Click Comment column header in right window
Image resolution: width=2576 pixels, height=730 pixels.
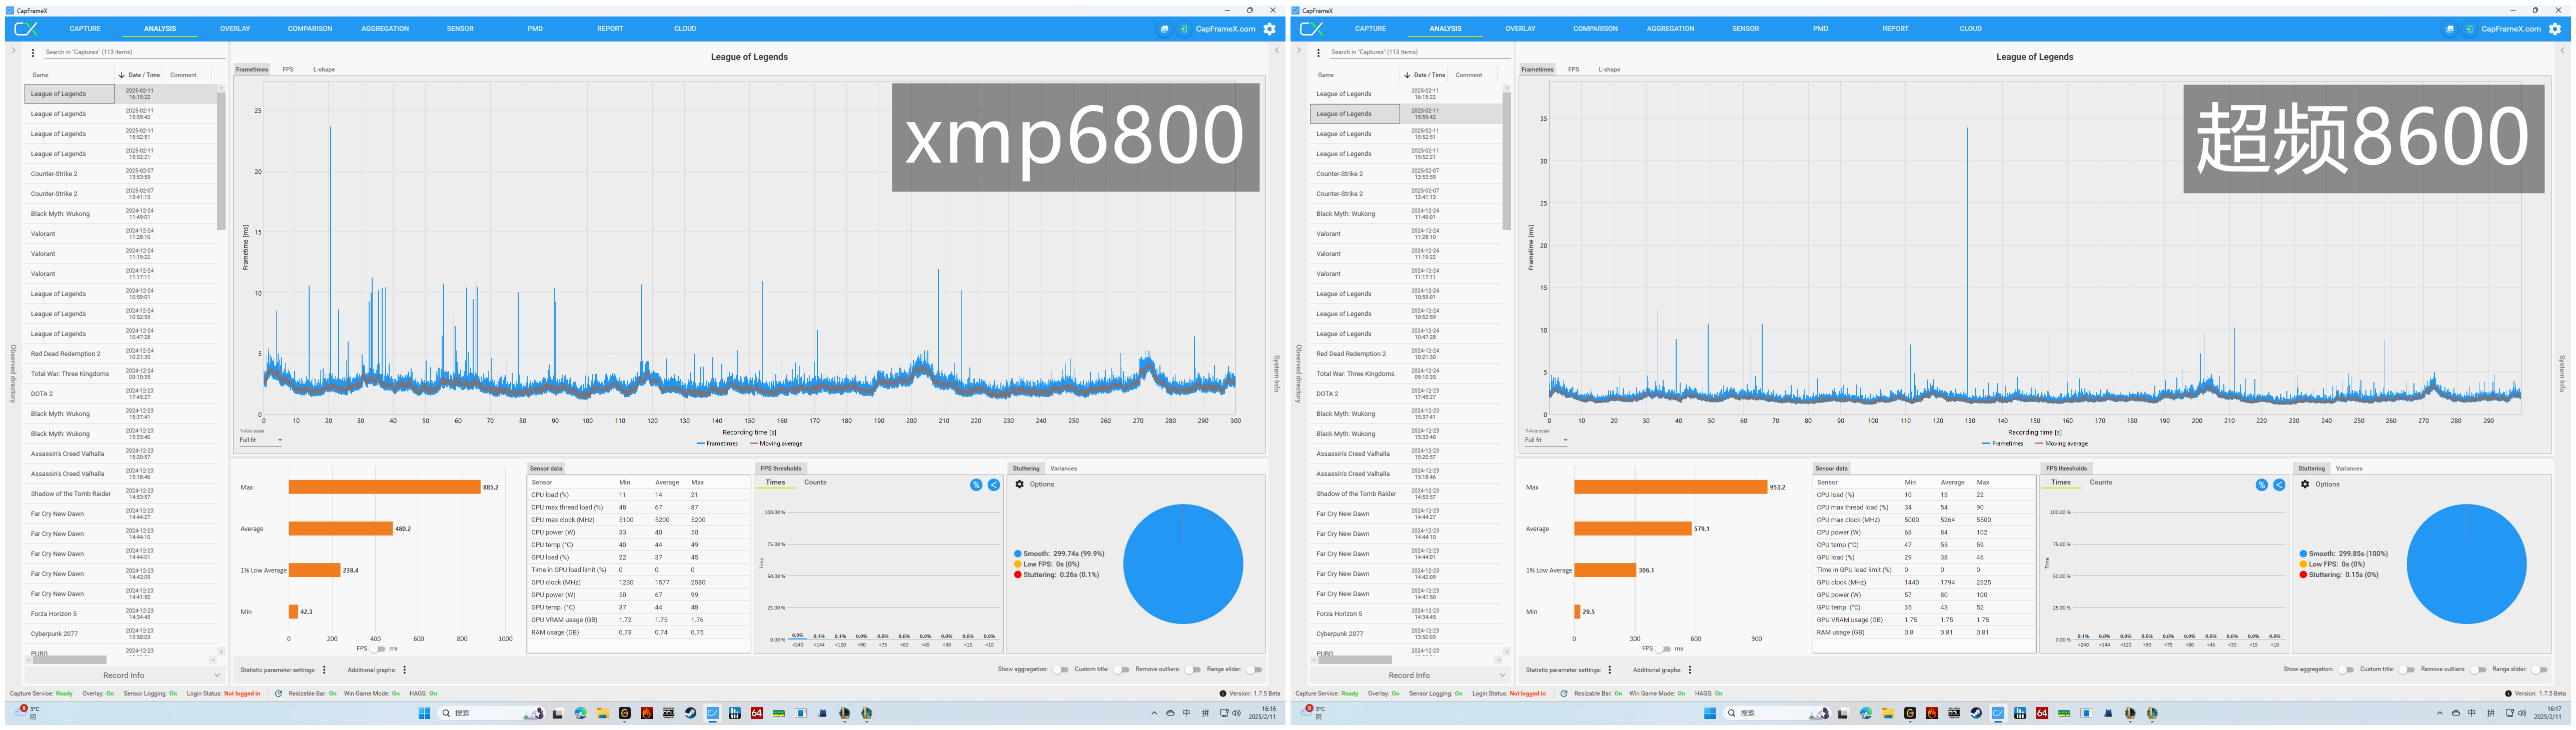[1469, 75]
